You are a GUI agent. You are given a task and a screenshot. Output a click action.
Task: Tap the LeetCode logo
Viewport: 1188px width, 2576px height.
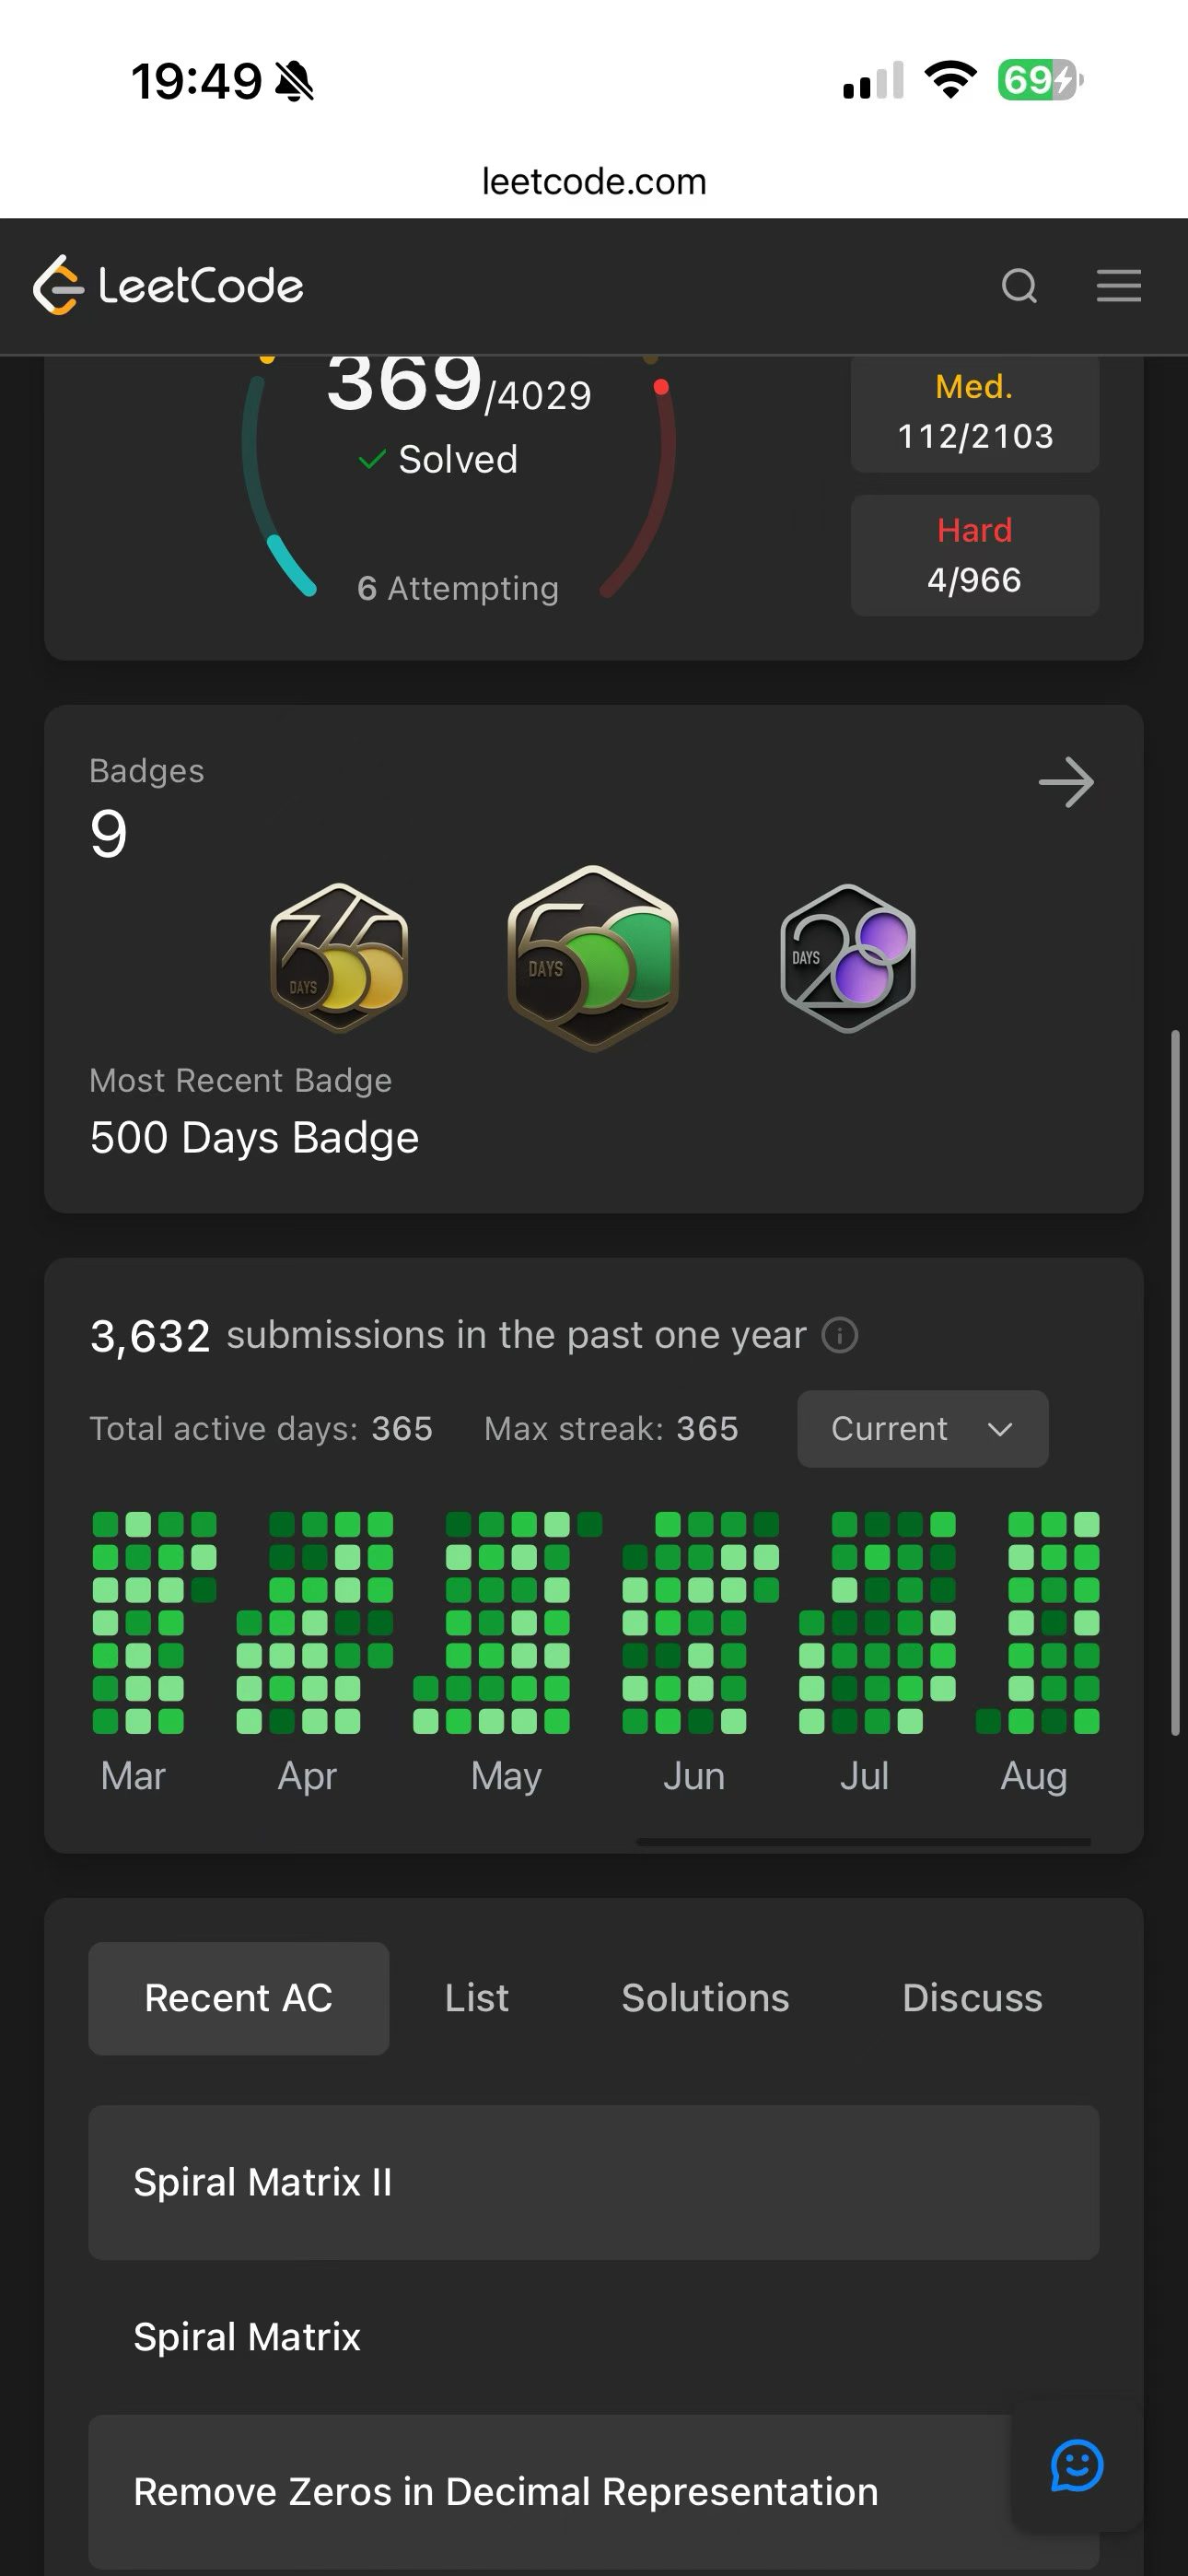tap(168, 286)
